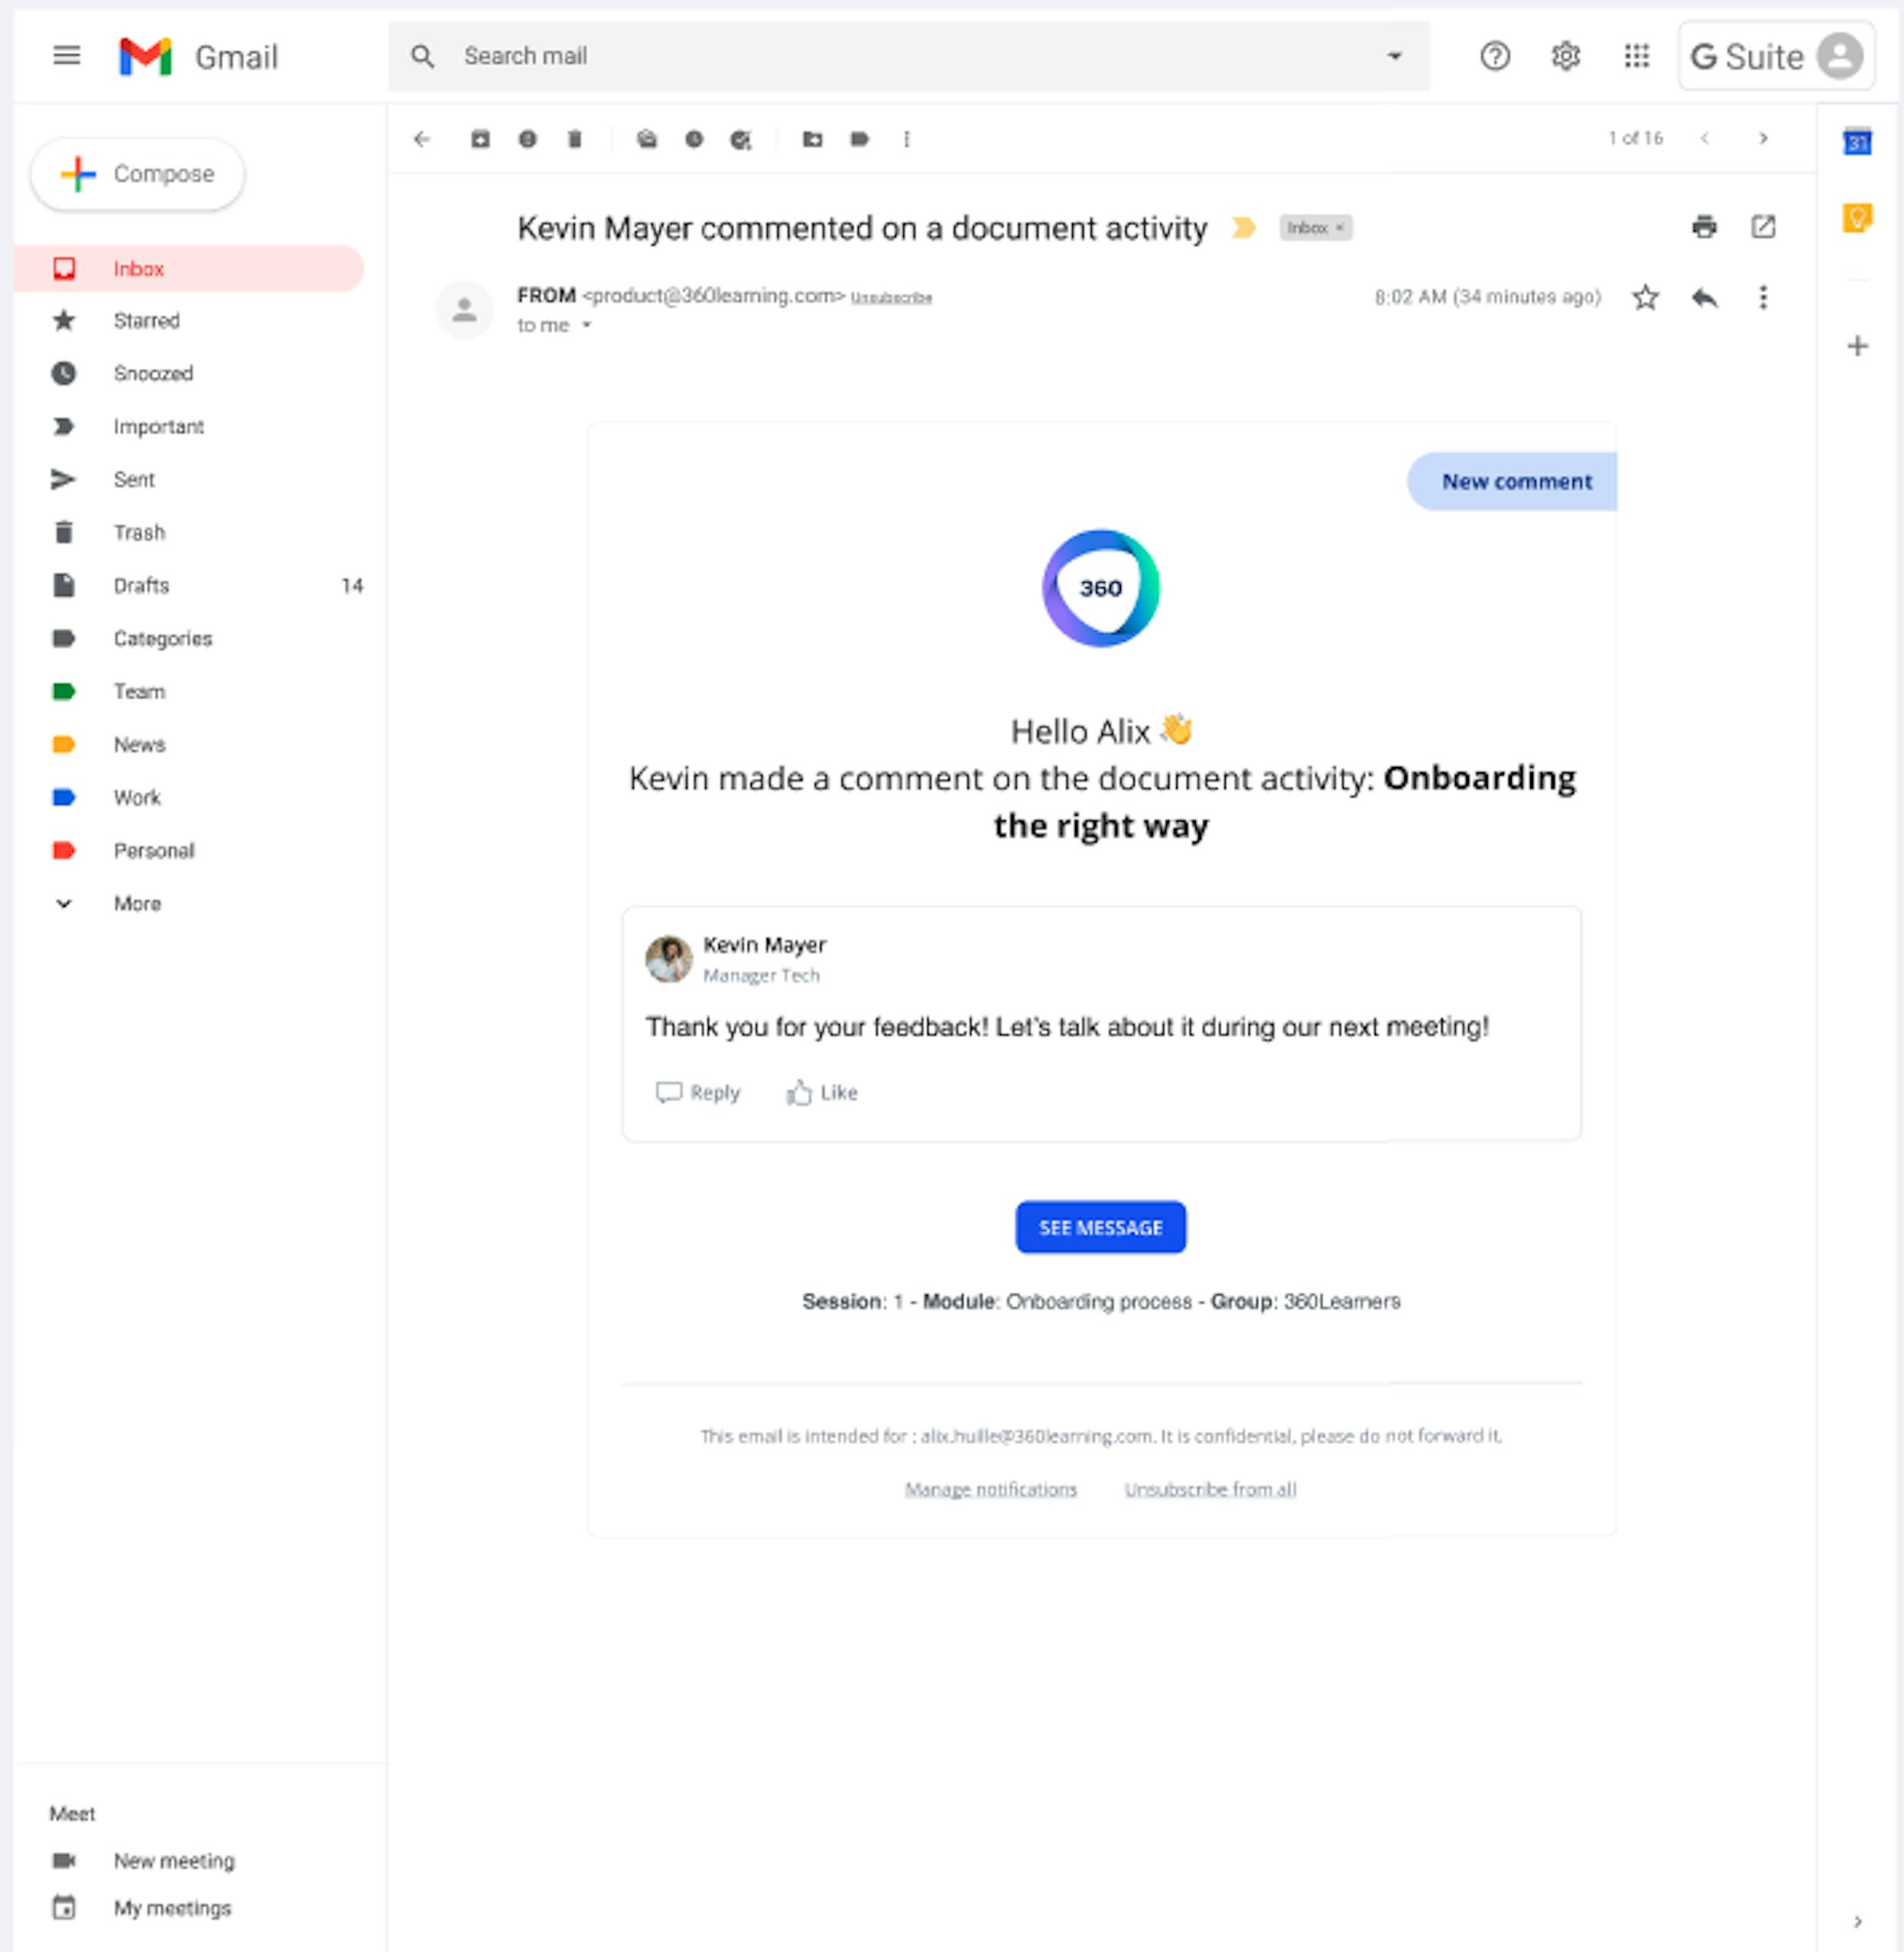Click Unsubscribe from all link
Image resolution: width=1904 pixels, height=1952 pixels.
tap(1210, 1489)
